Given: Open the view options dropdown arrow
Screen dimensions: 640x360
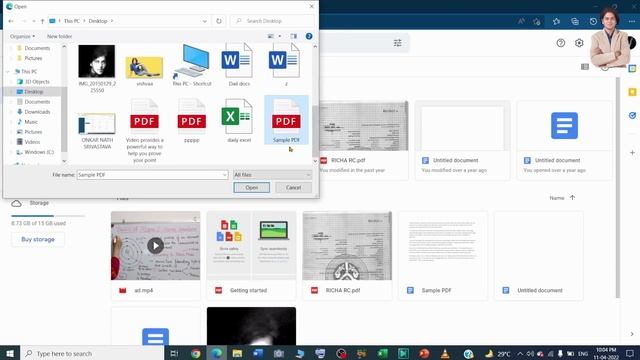Looking at the screenshot, I should (x=280, y=36).
